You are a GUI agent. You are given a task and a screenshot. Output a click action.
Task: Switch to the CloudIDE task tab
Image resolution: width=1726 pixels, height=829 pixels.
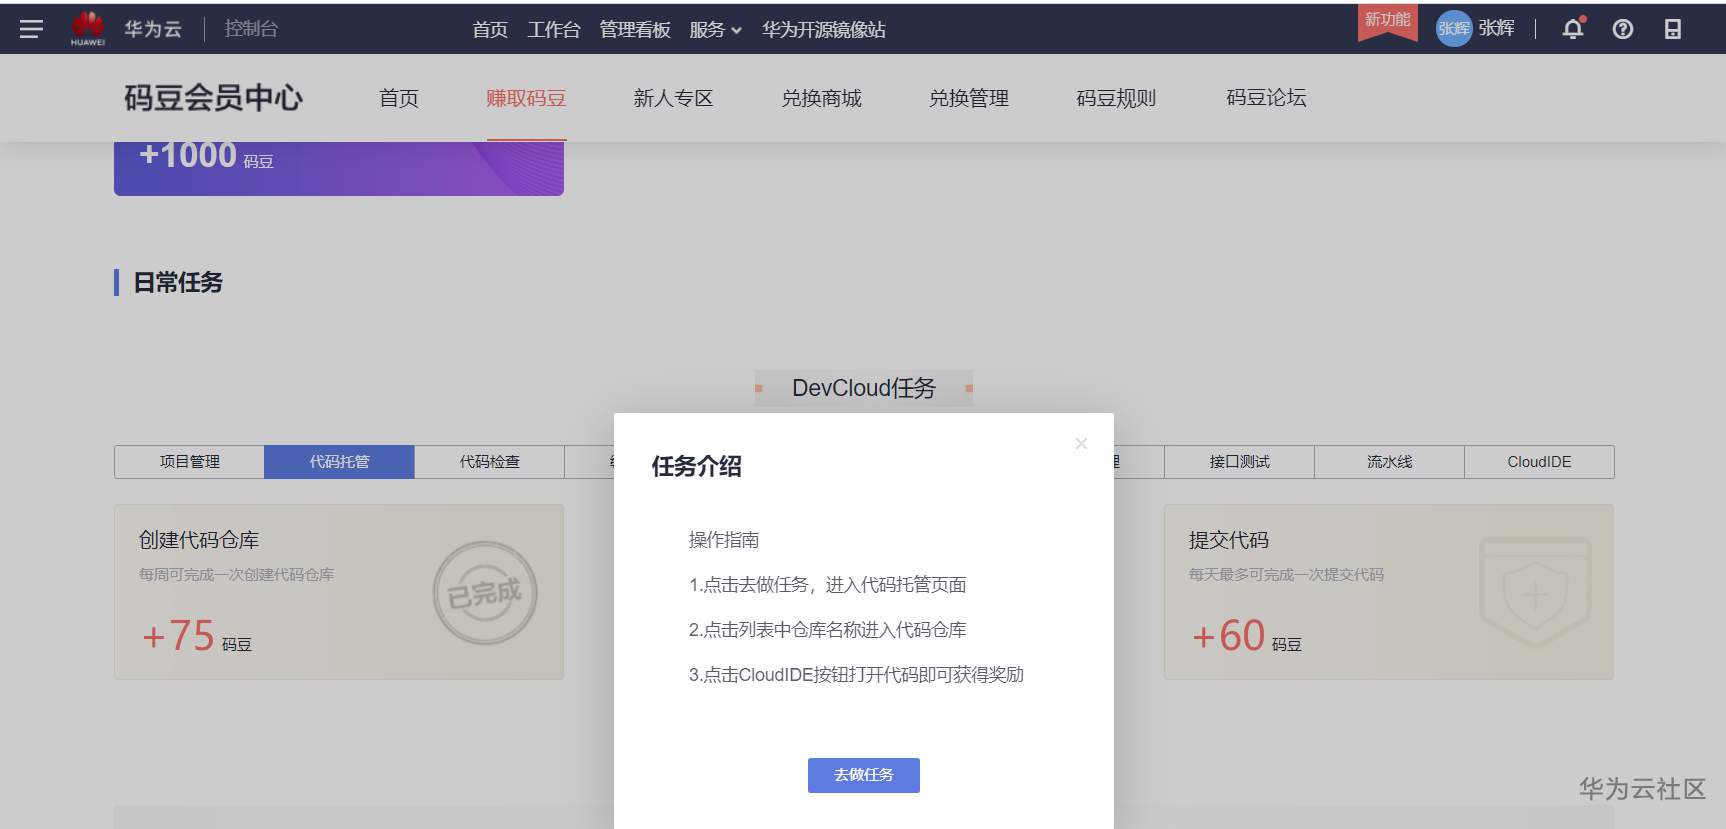point(1539,462)
